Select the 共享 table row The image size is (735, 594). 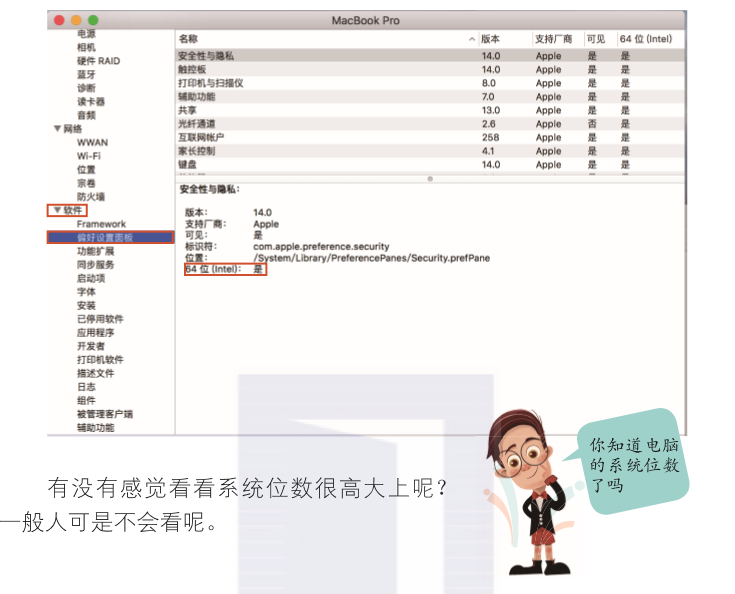pos(430,110)
